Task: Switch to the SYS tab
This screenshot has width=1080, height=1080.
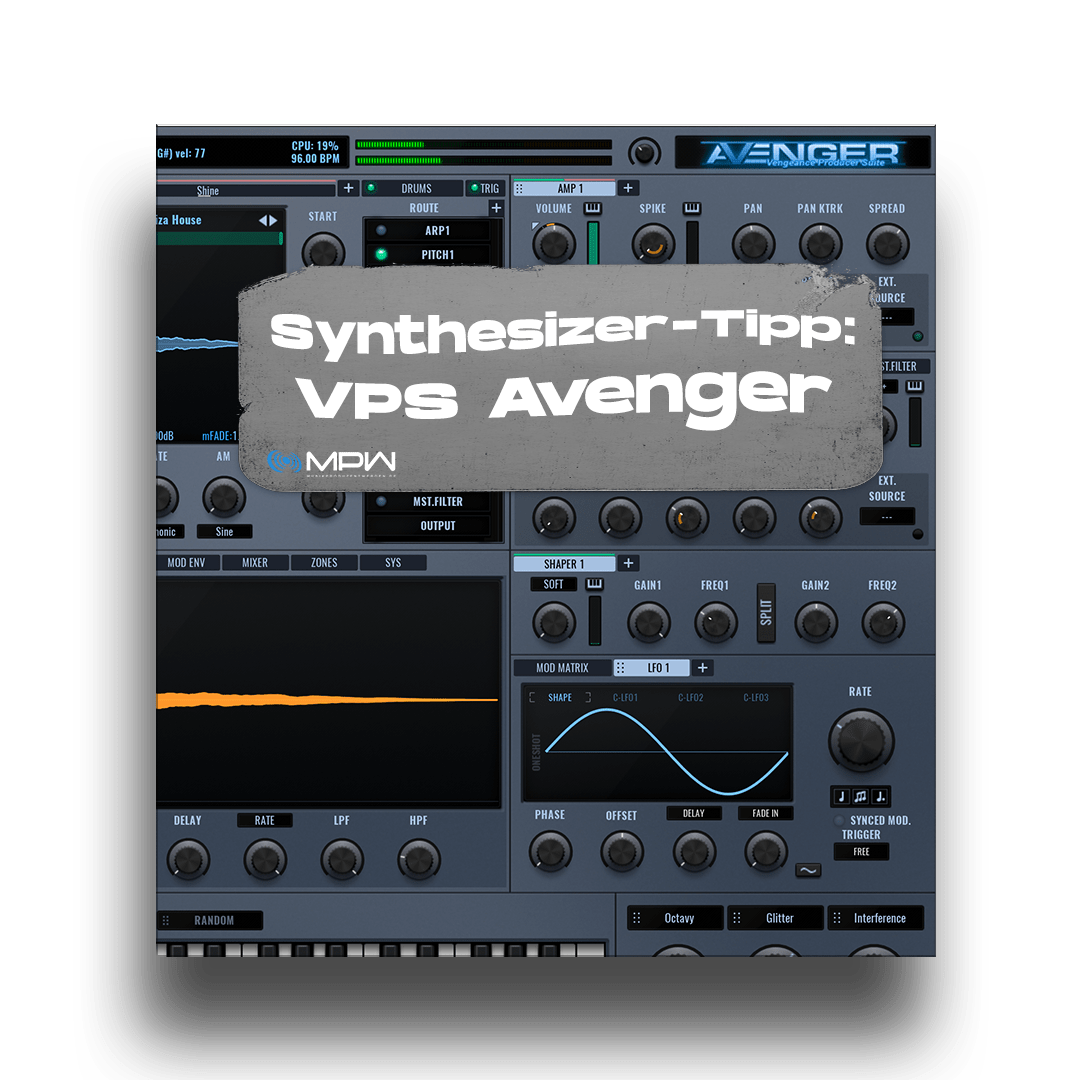Action: point(393,563)
